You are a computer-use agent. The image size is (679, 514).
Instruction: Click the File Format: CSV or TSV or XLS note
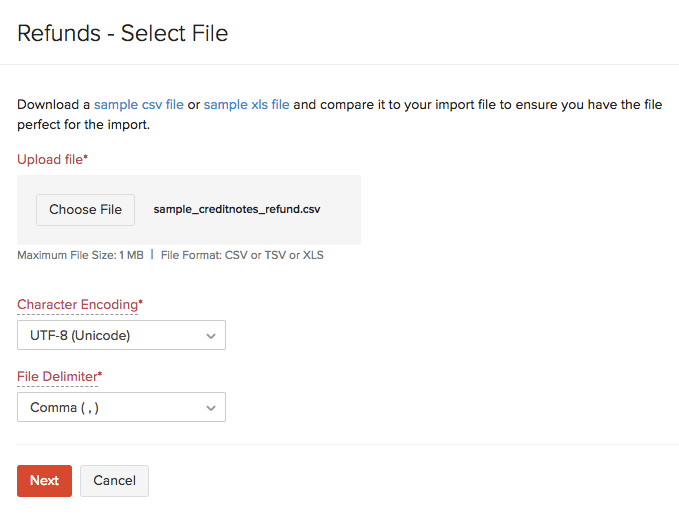tap(242, 255)
